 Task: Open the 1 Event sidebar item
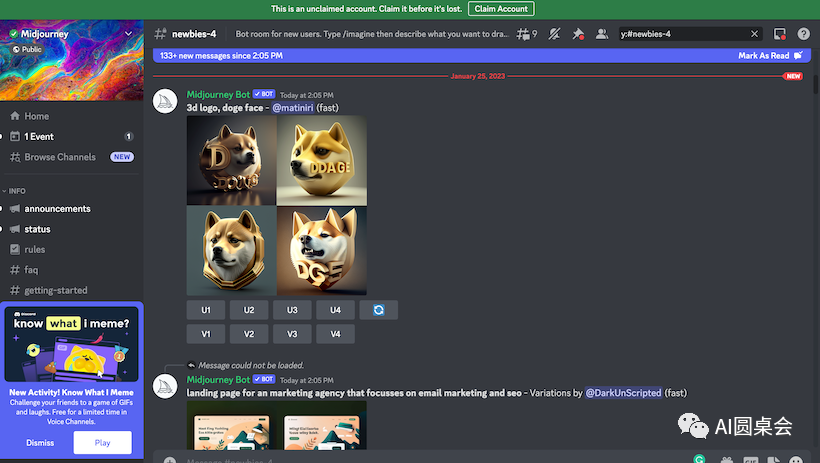coord(72,137)
